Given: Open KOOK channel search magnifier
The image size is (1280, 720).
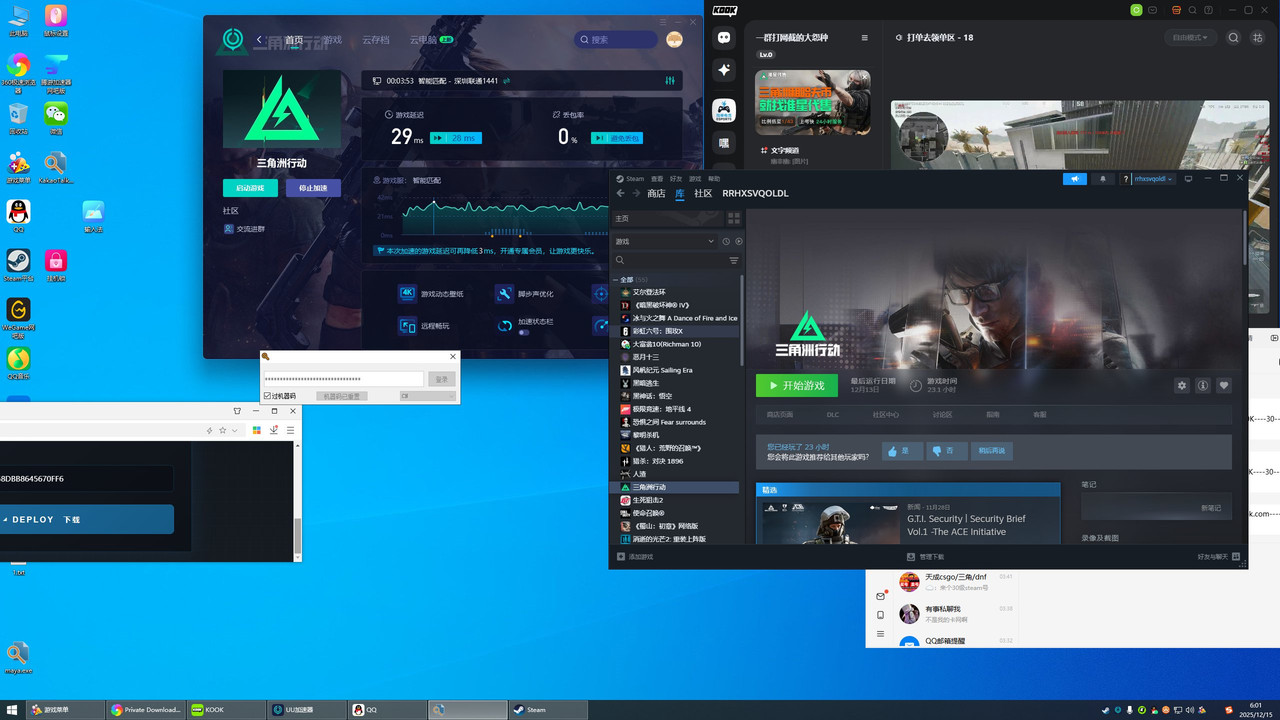Looking at the screenshot, I should [x=1234, y=38].
